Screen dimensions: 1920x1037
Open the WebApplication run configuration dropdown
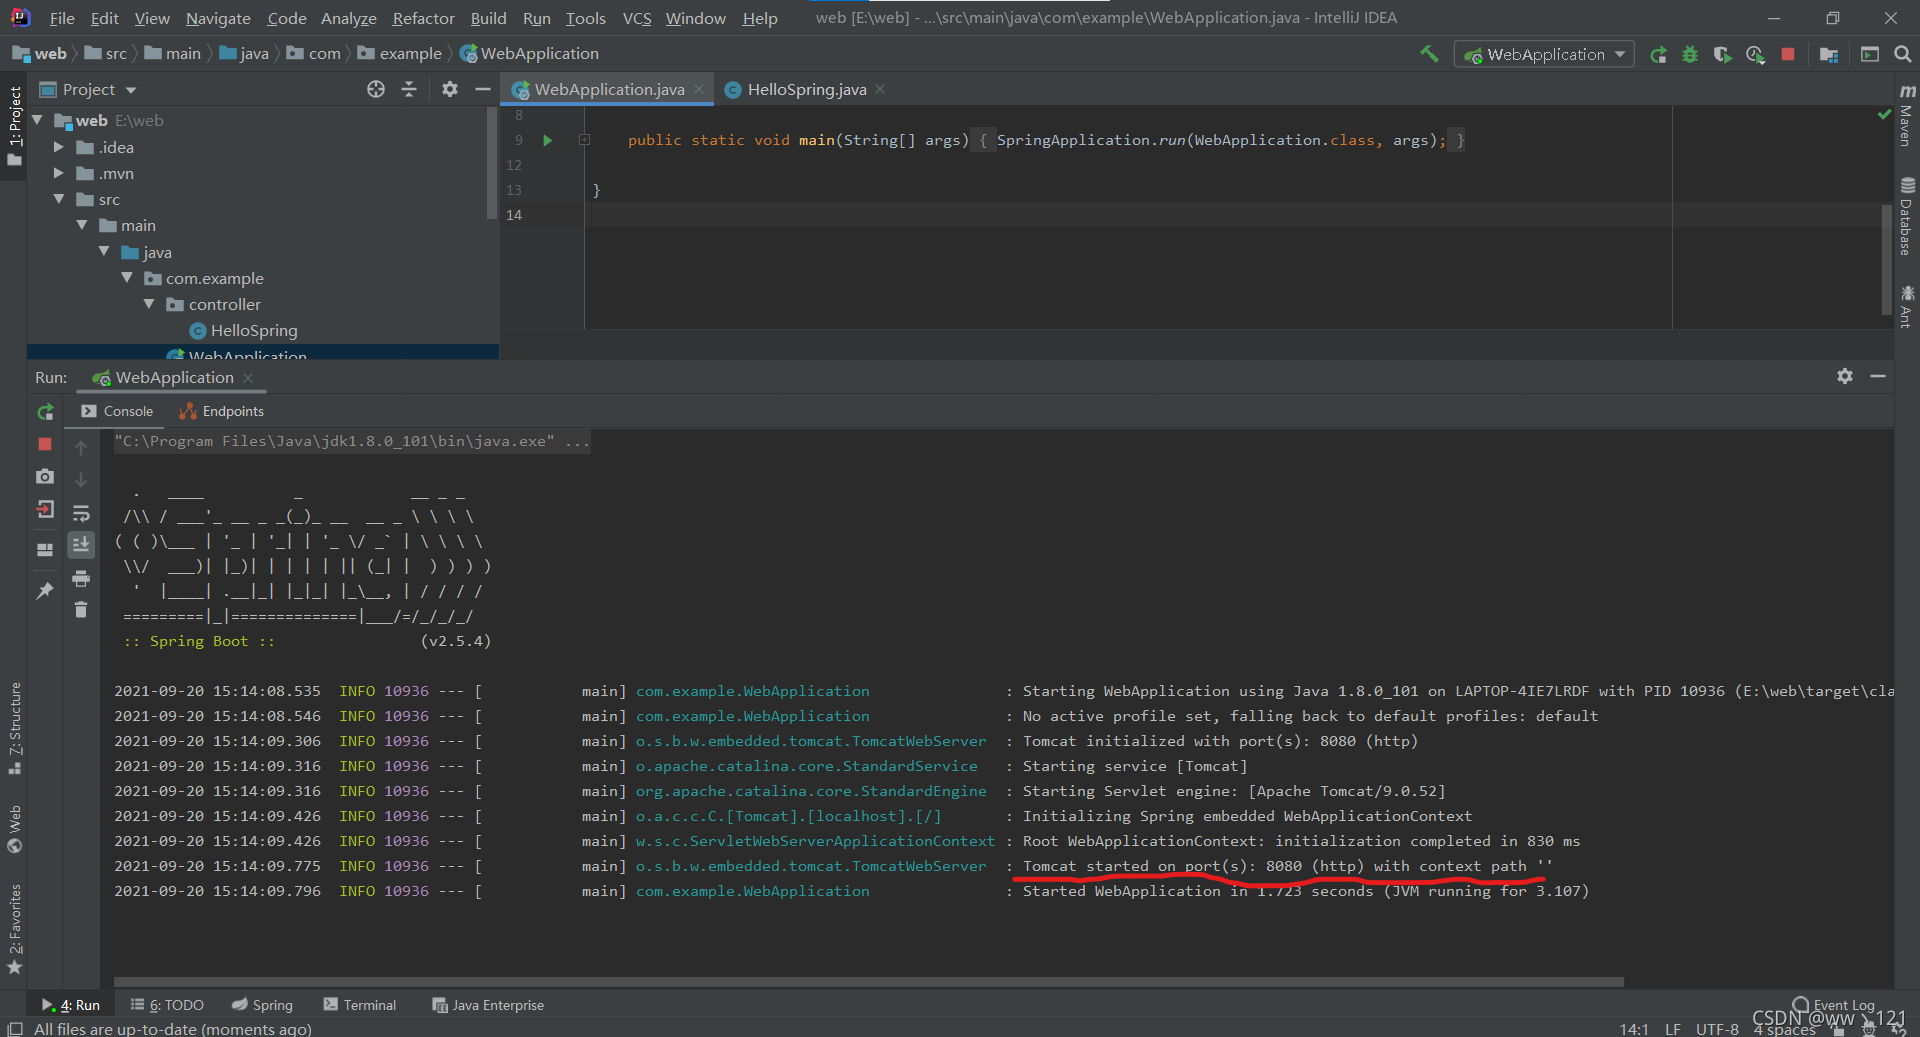(x=1544, y=55)
